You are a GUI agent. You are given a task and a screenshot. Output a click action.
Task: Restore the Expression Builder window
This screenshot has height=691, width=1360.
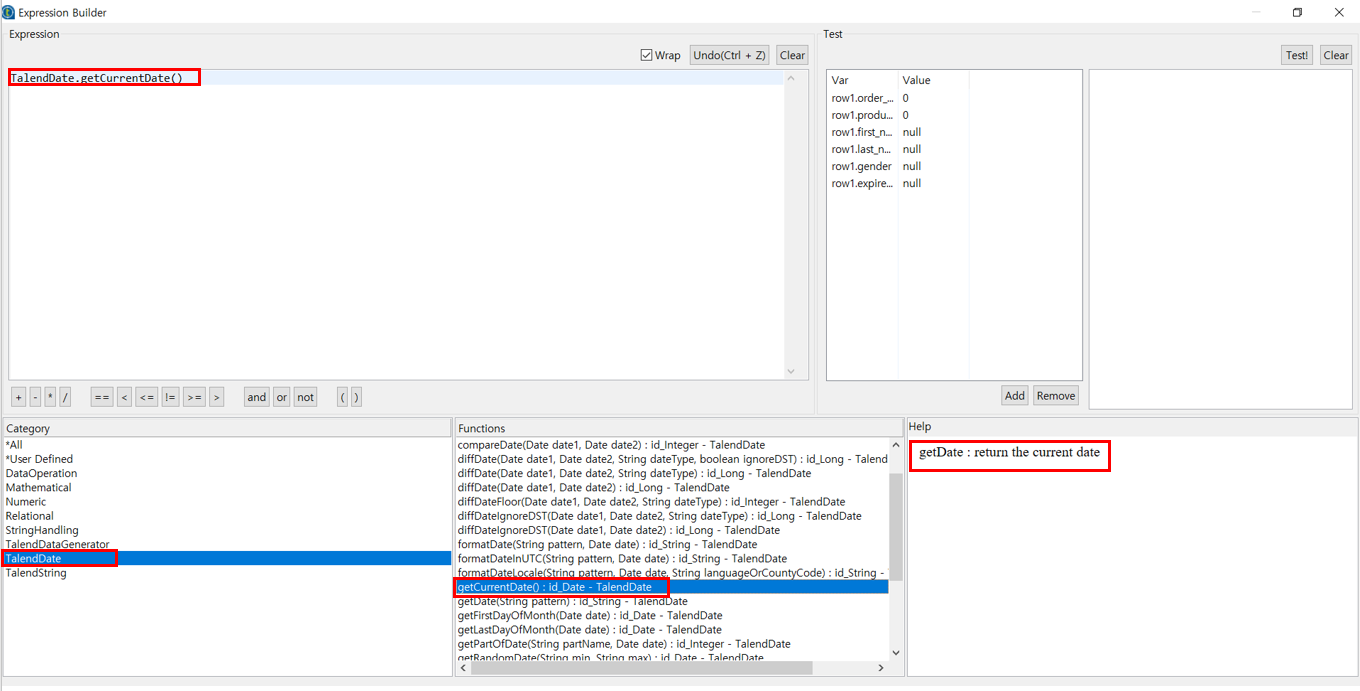(x=1297, y=12)
